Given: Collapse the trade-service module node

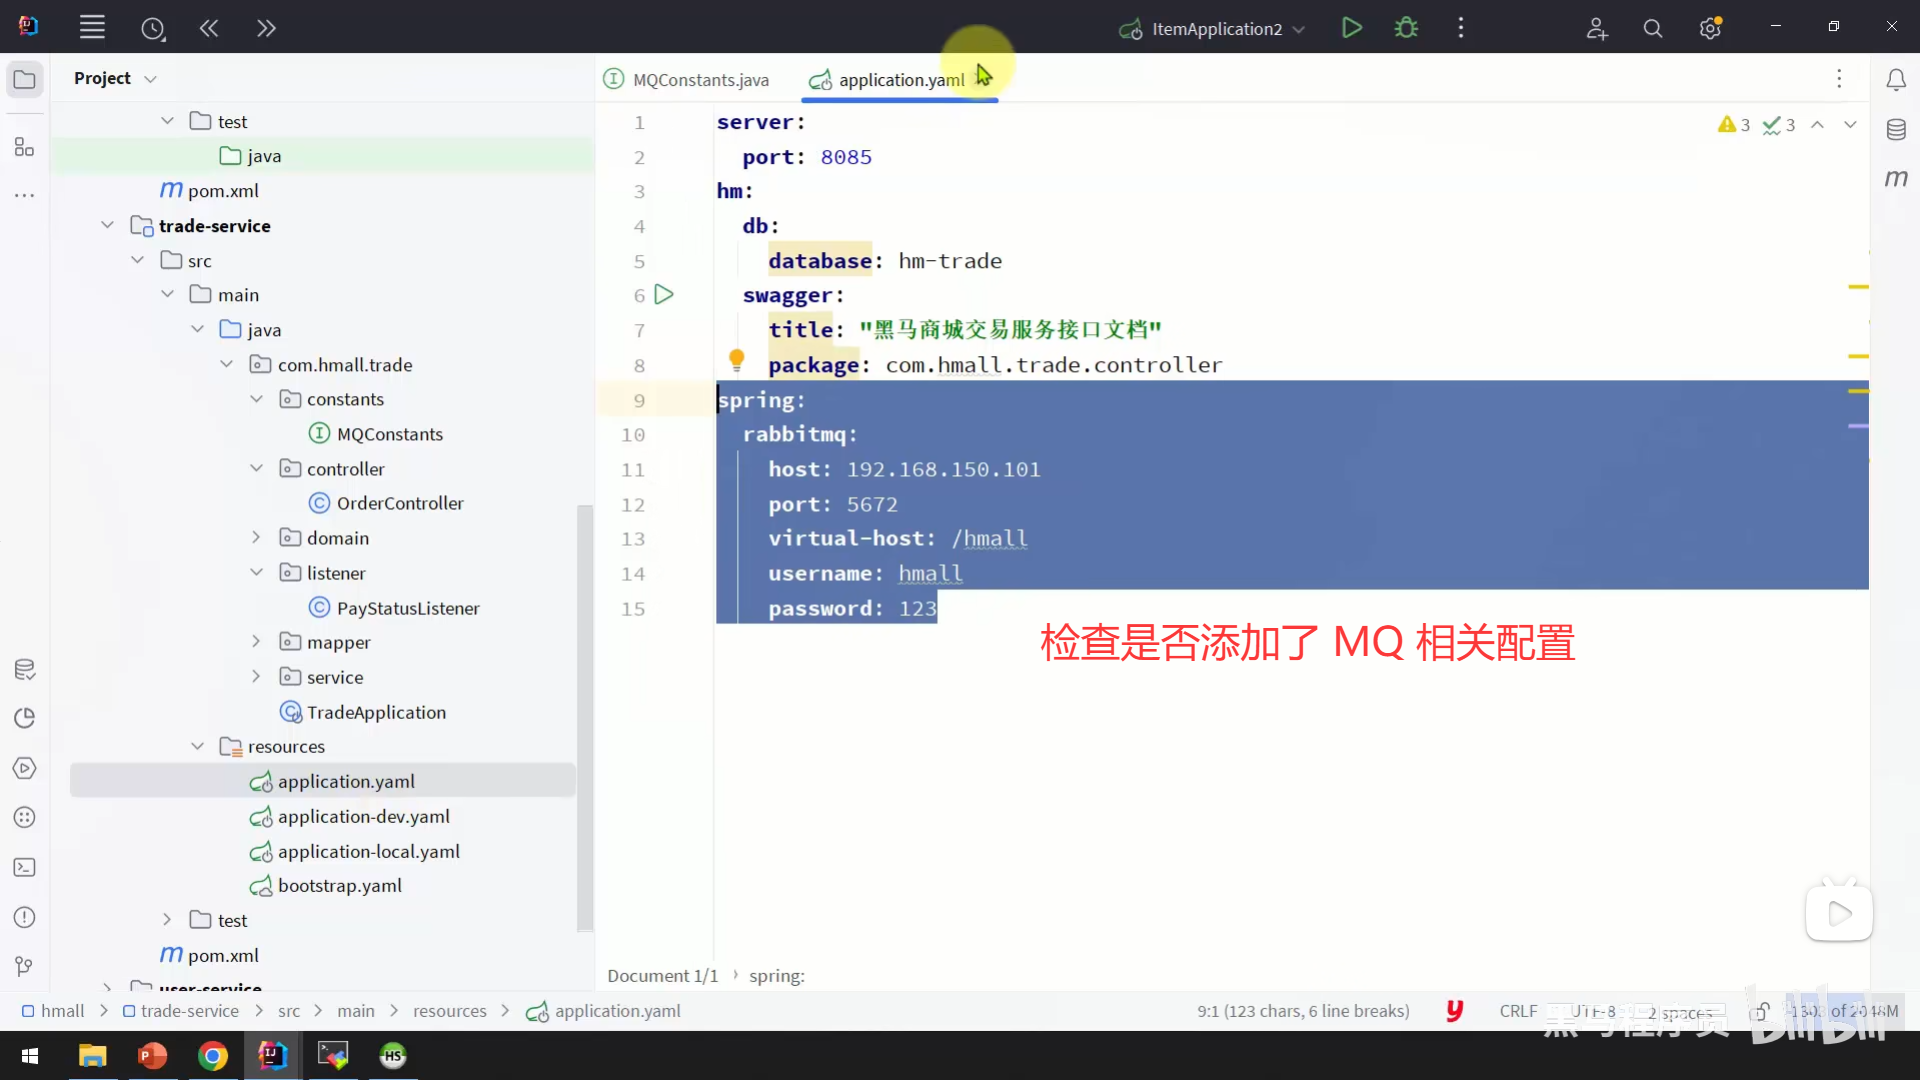Looking at the screenshot, I should pos(107,226).
